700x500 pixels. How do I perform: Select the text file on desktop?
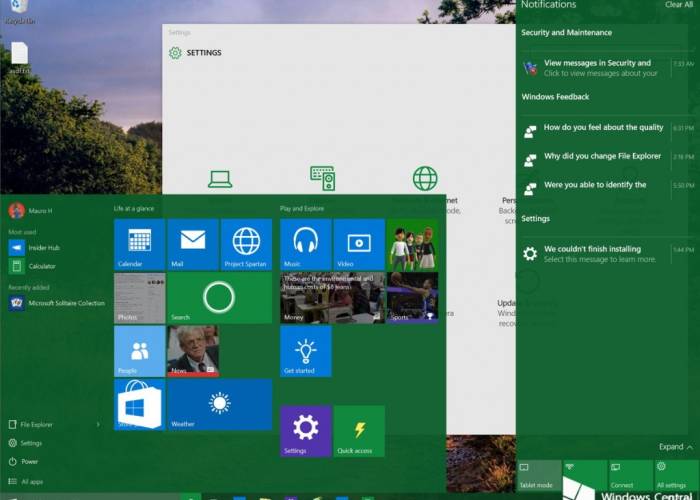point(19,58)
